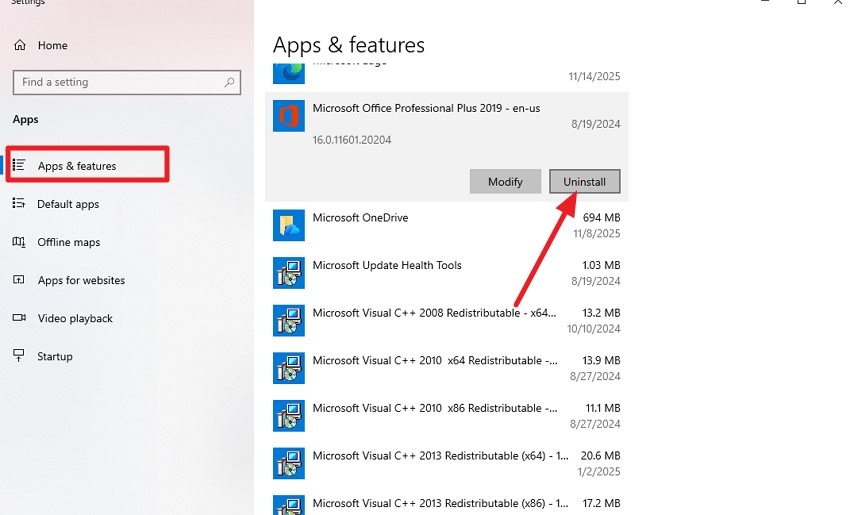The height and width of the screenshot is (515, 850).
Task: Click the 10/10/2024 install date
Action: click(594, 329)
